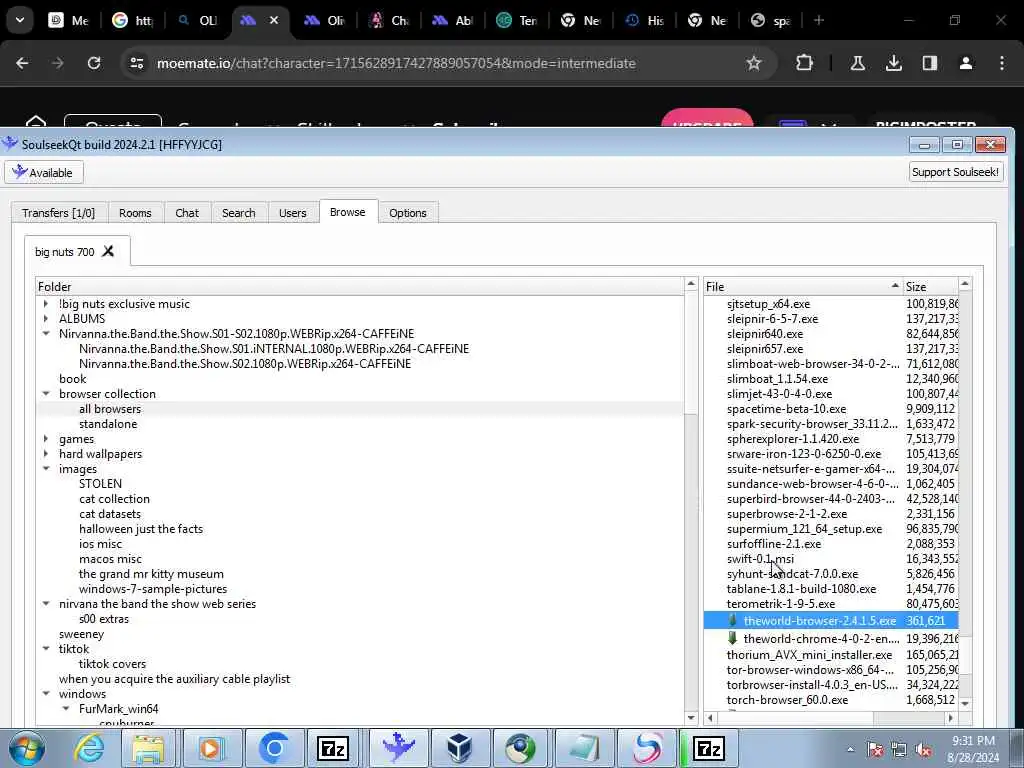Screen dimensions: 1024x768
Task: Click Chrome back arrow
Action: coord(22,63)
